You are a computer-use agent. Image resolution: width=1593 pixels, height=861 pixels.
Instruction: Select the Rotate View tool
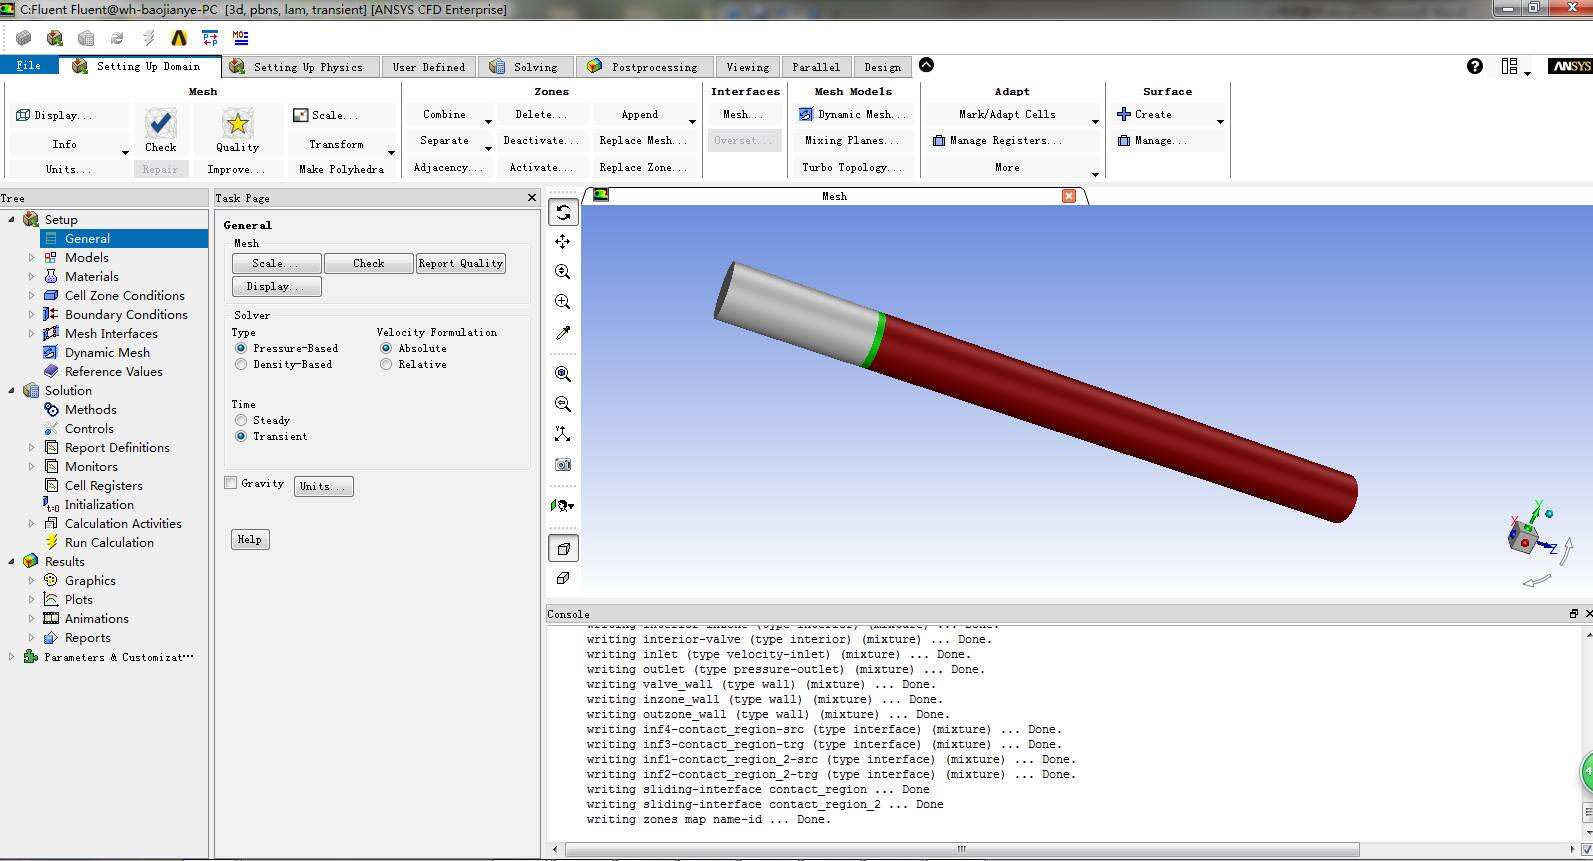[x=563, y=212]
